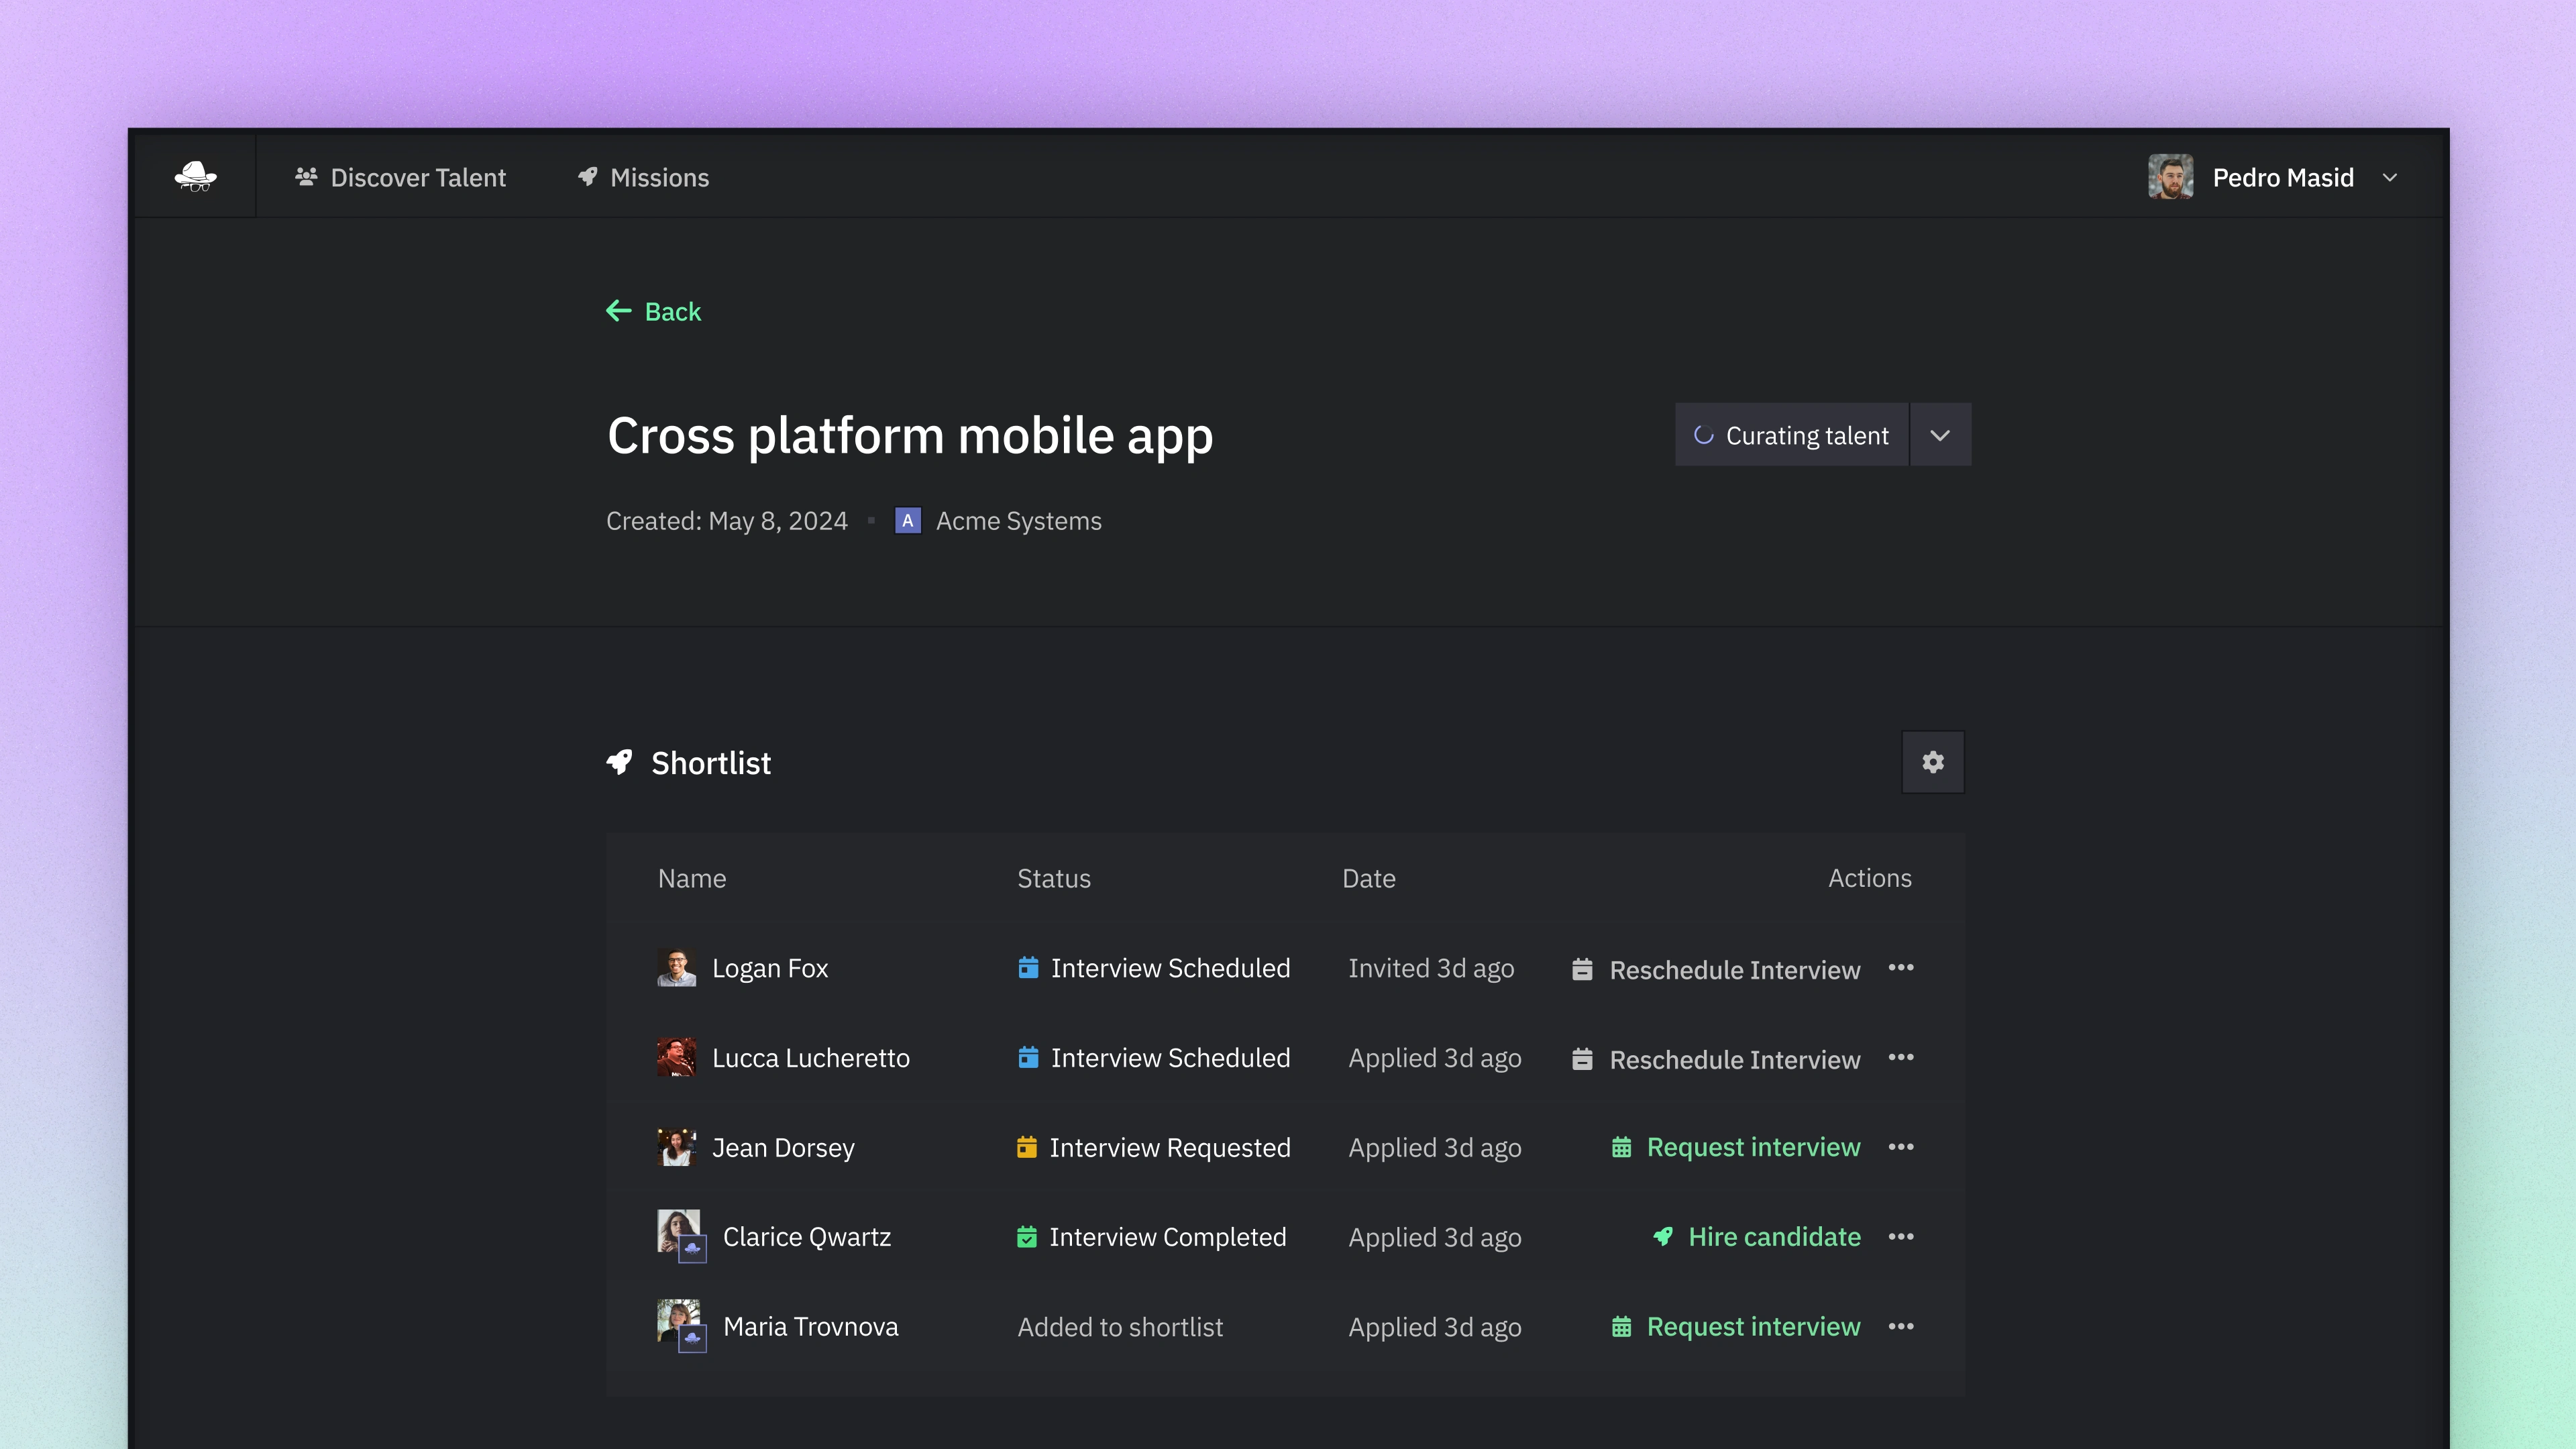
Task: Expand the Pedro Masid account menu chevron
Action: pyautogui.click(x=2390, y=178)
